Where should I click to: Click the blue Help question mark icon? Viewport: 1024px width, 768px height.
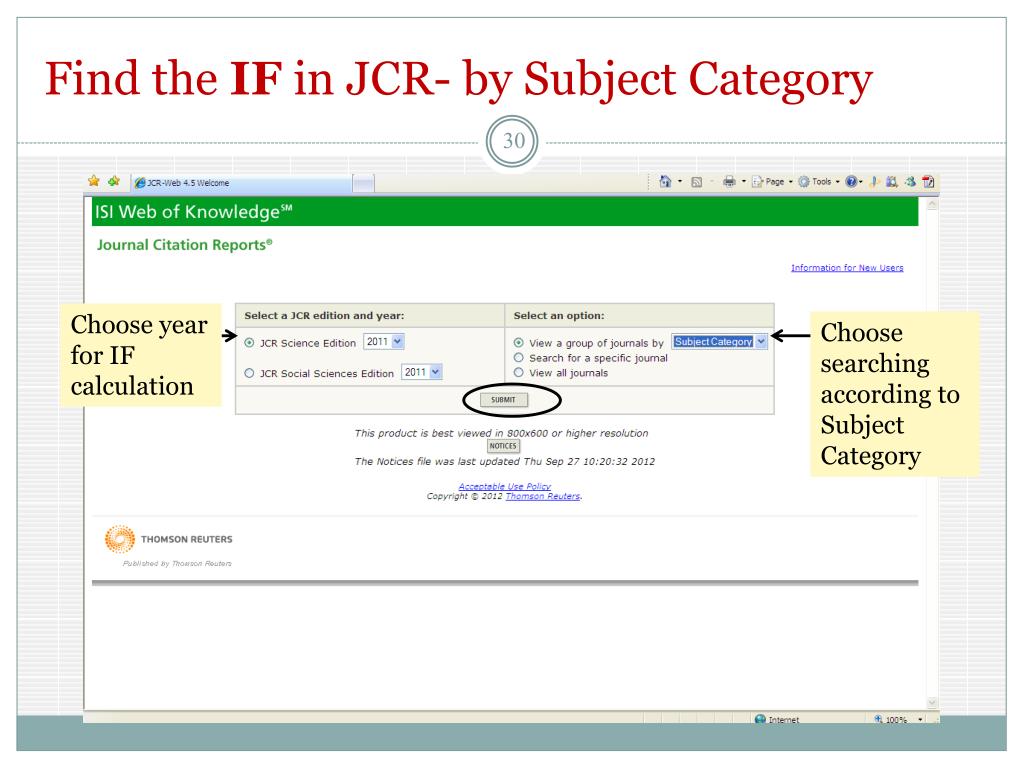pos(851,182)
